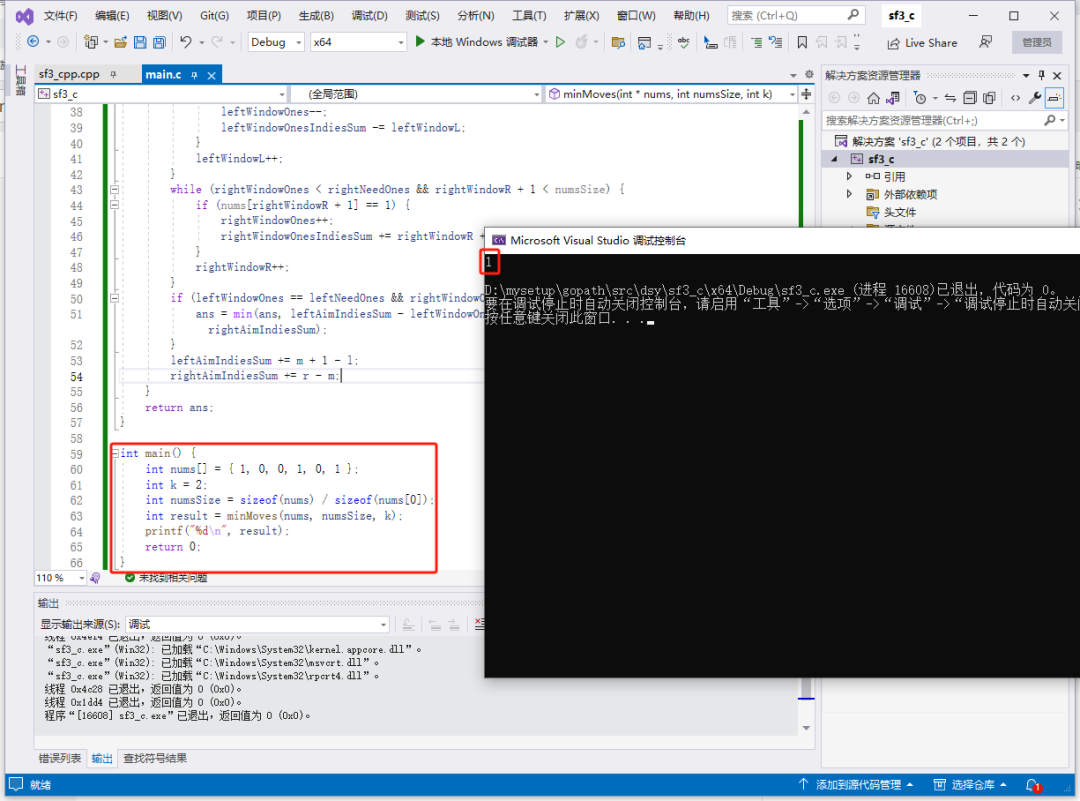Image resolution: width=1080 pixels, height=801 pixels.
Task: Click the Undo arrow icon
Action: 186,42
